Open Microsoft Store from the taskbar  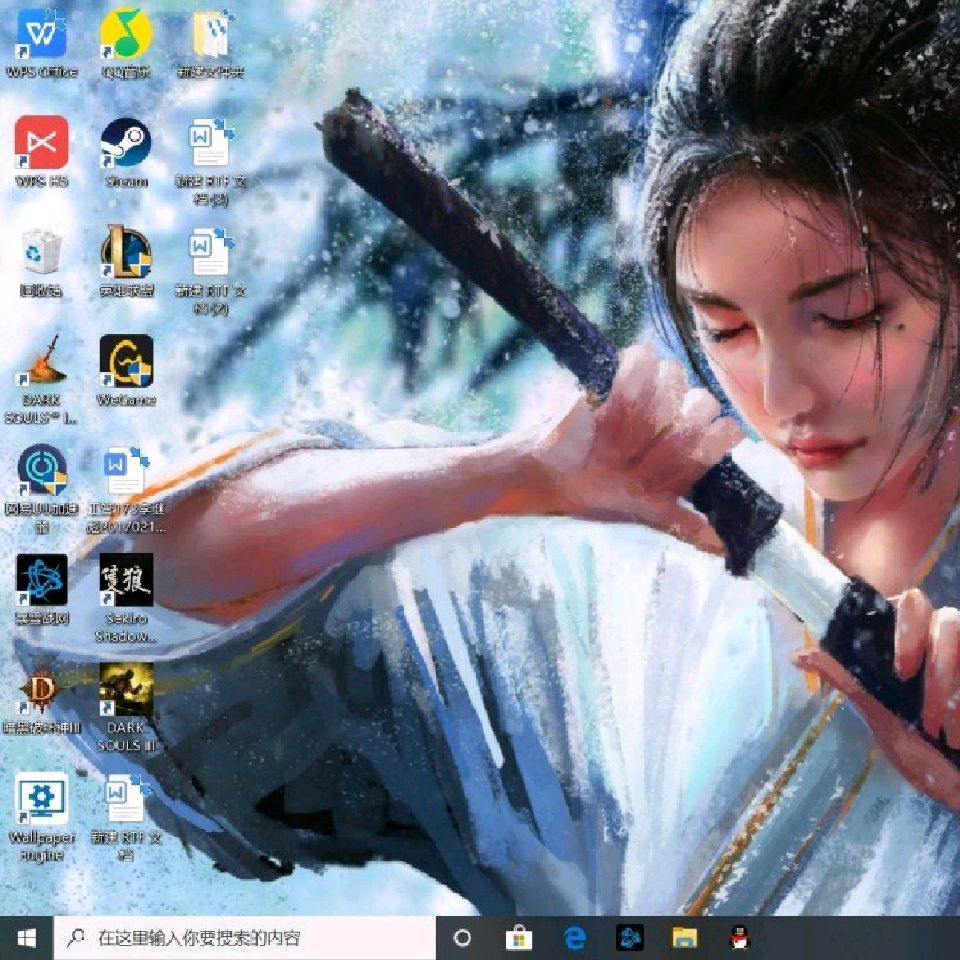[519, 938]
